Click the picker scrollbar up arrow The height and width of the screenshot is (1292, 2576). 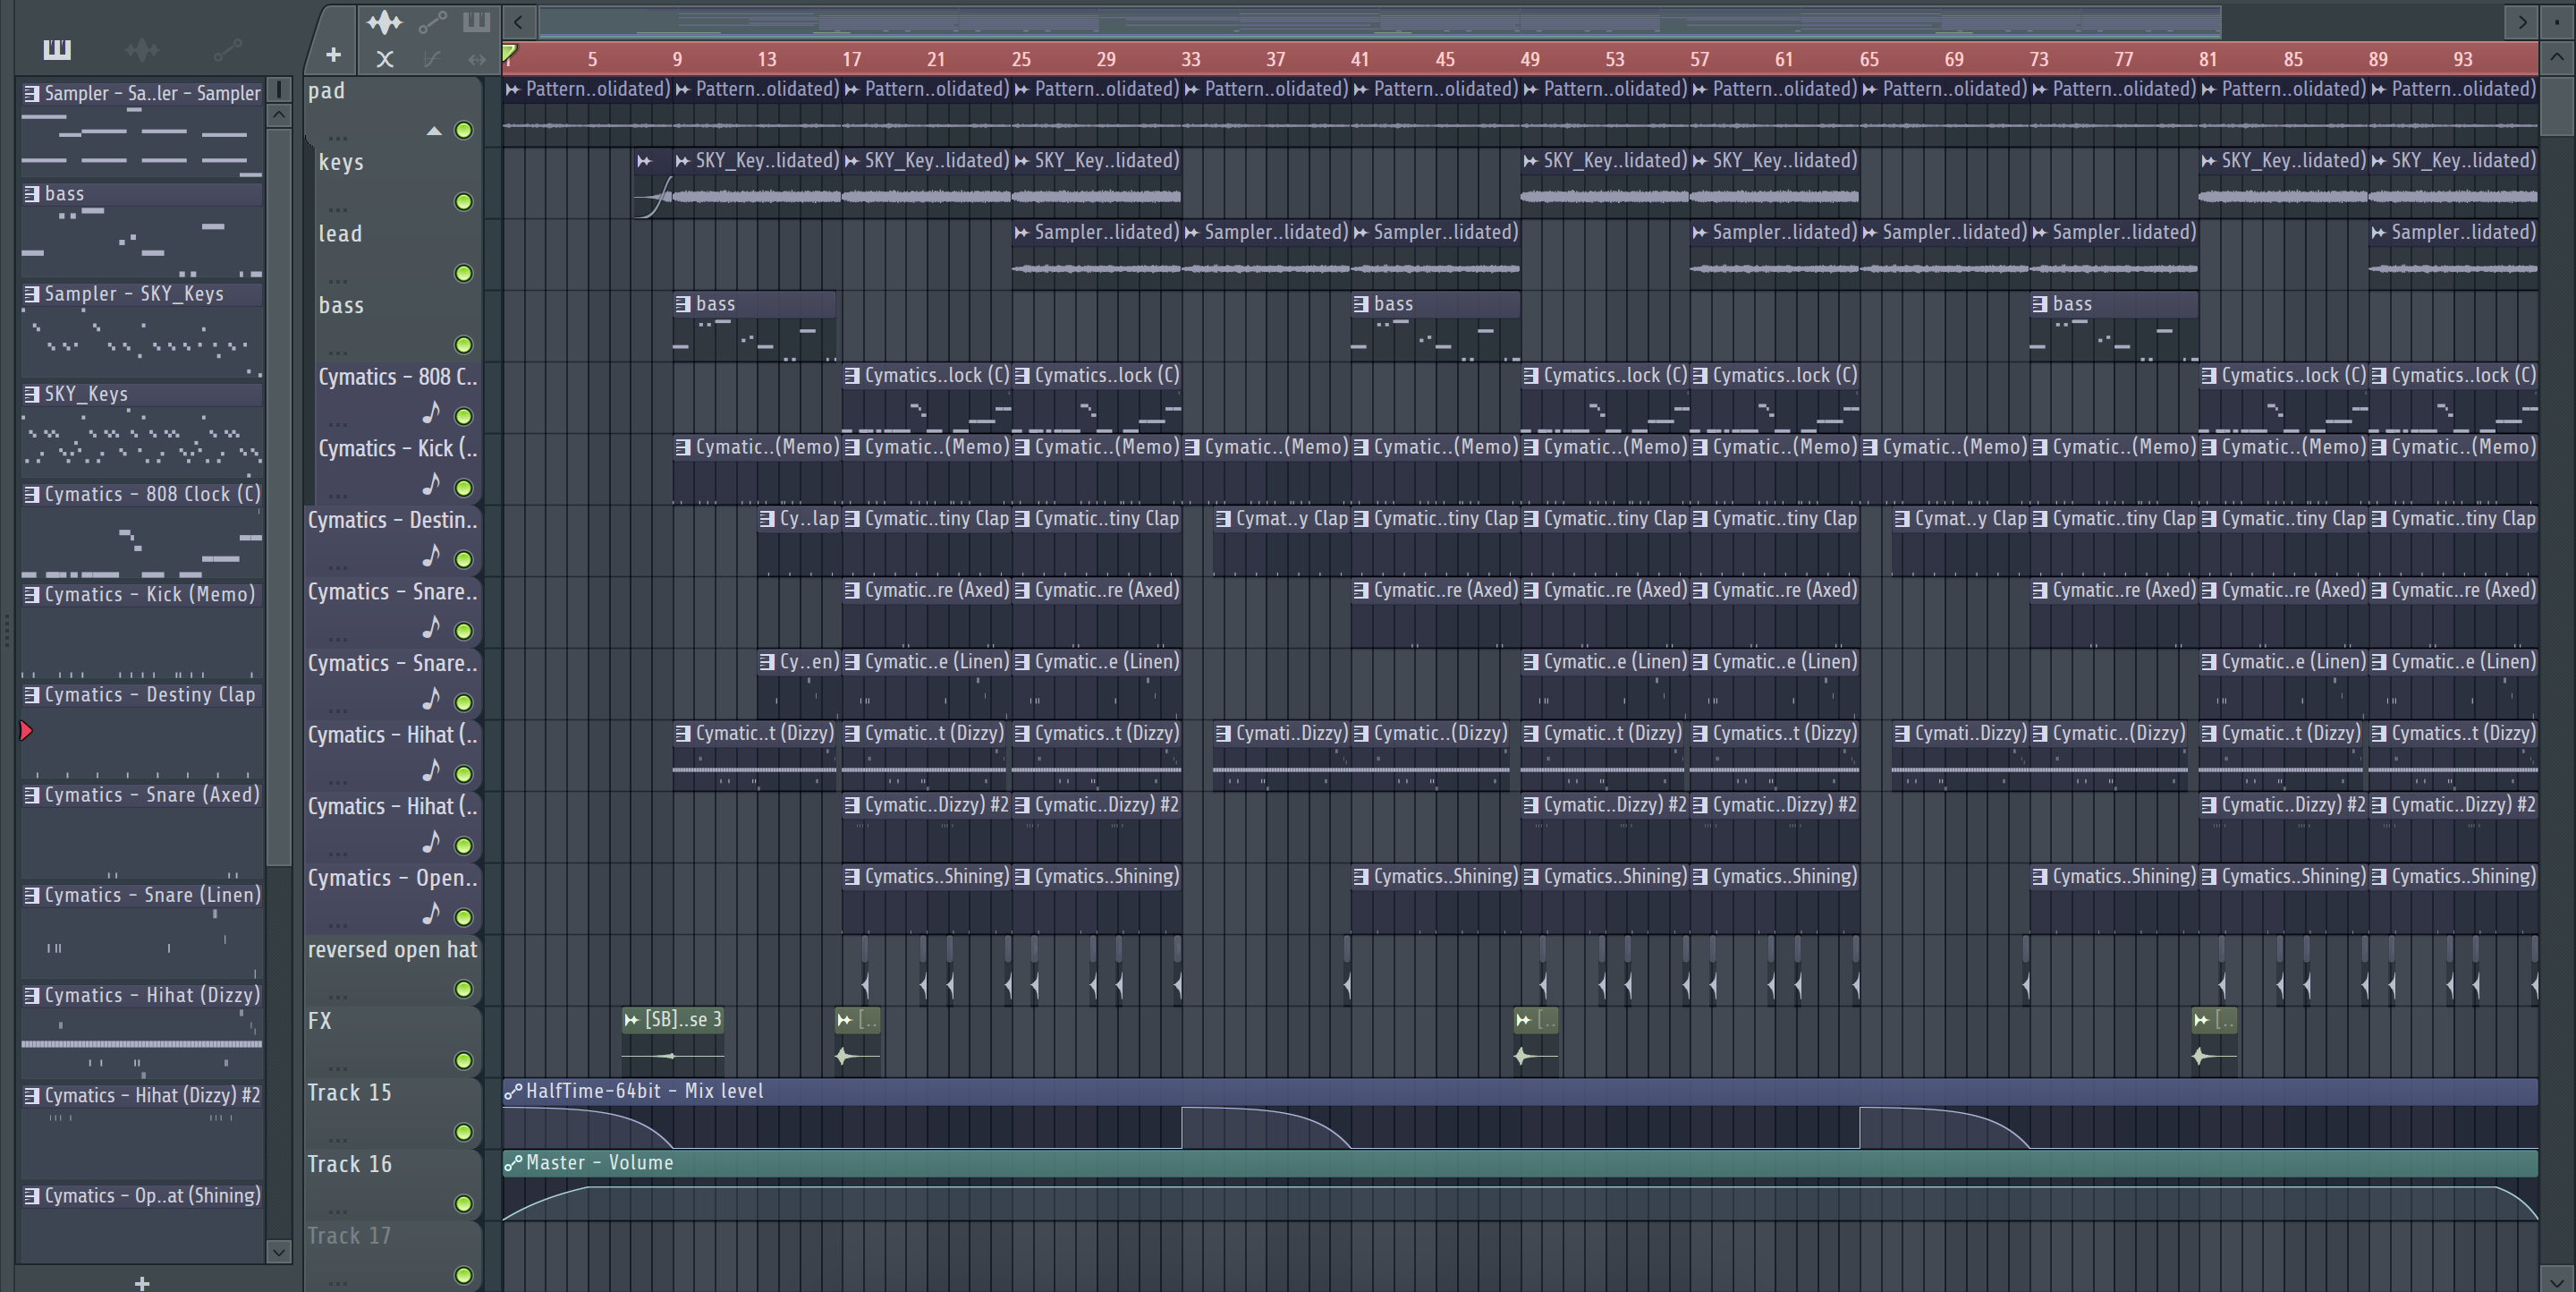click(279, 115)
